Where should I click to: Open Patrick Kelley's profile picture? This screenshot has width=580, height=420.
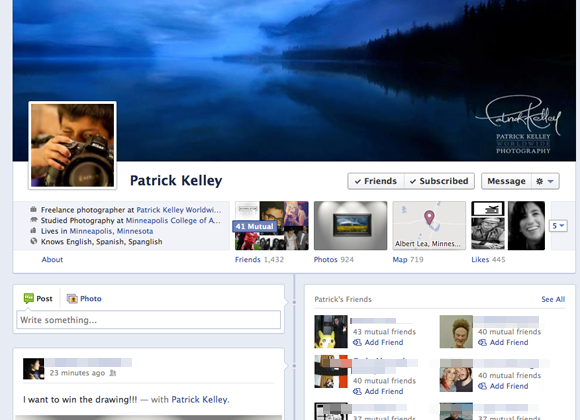tap(72, 145)
